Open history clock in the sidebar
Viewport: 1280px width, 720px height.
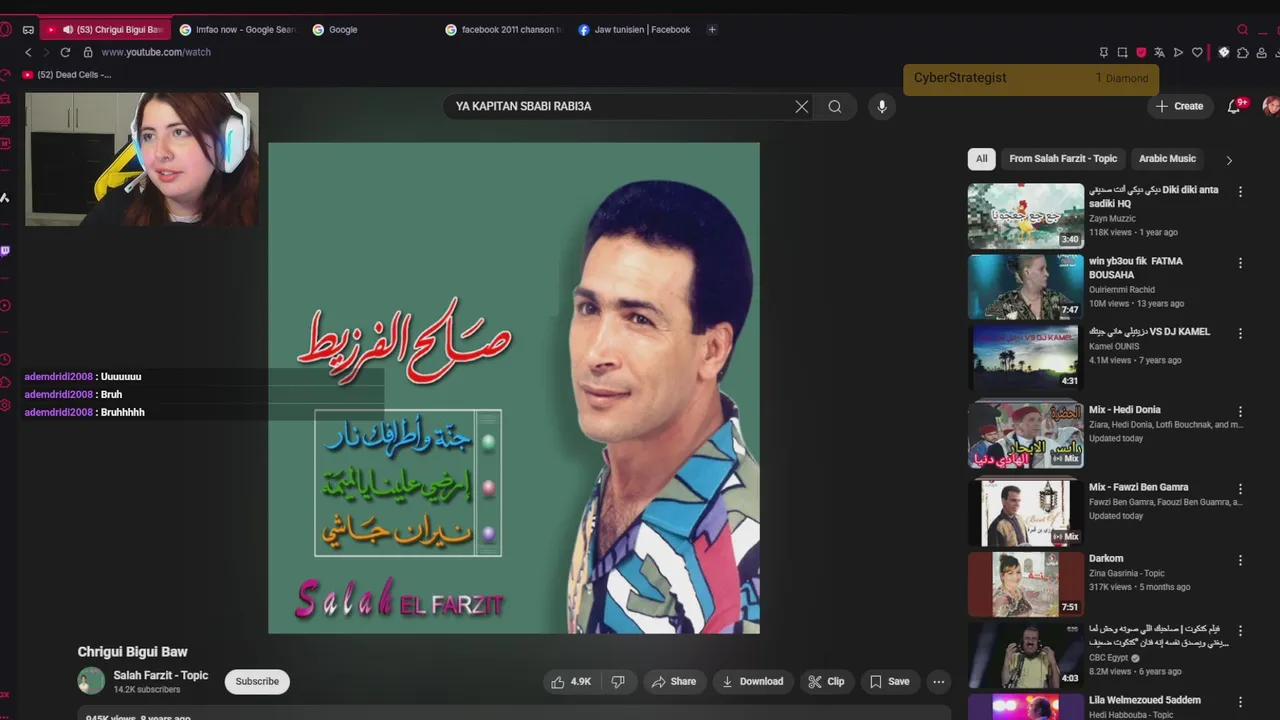point(5,359)
